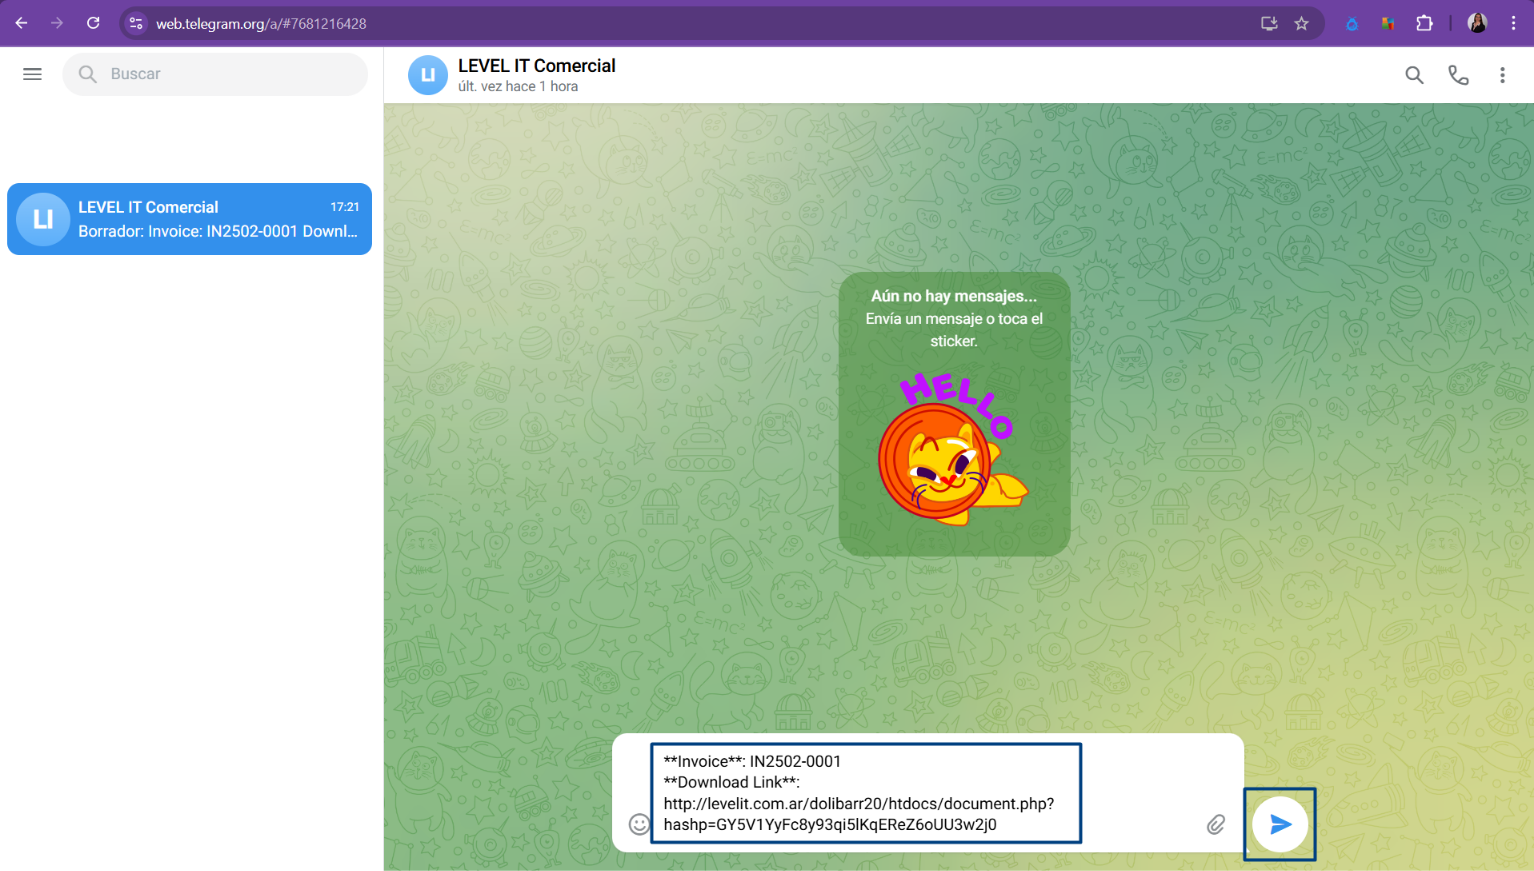Attach a file with the paperclip icon
Viewport: 1534px width, 871px height.
[1216, 824]
